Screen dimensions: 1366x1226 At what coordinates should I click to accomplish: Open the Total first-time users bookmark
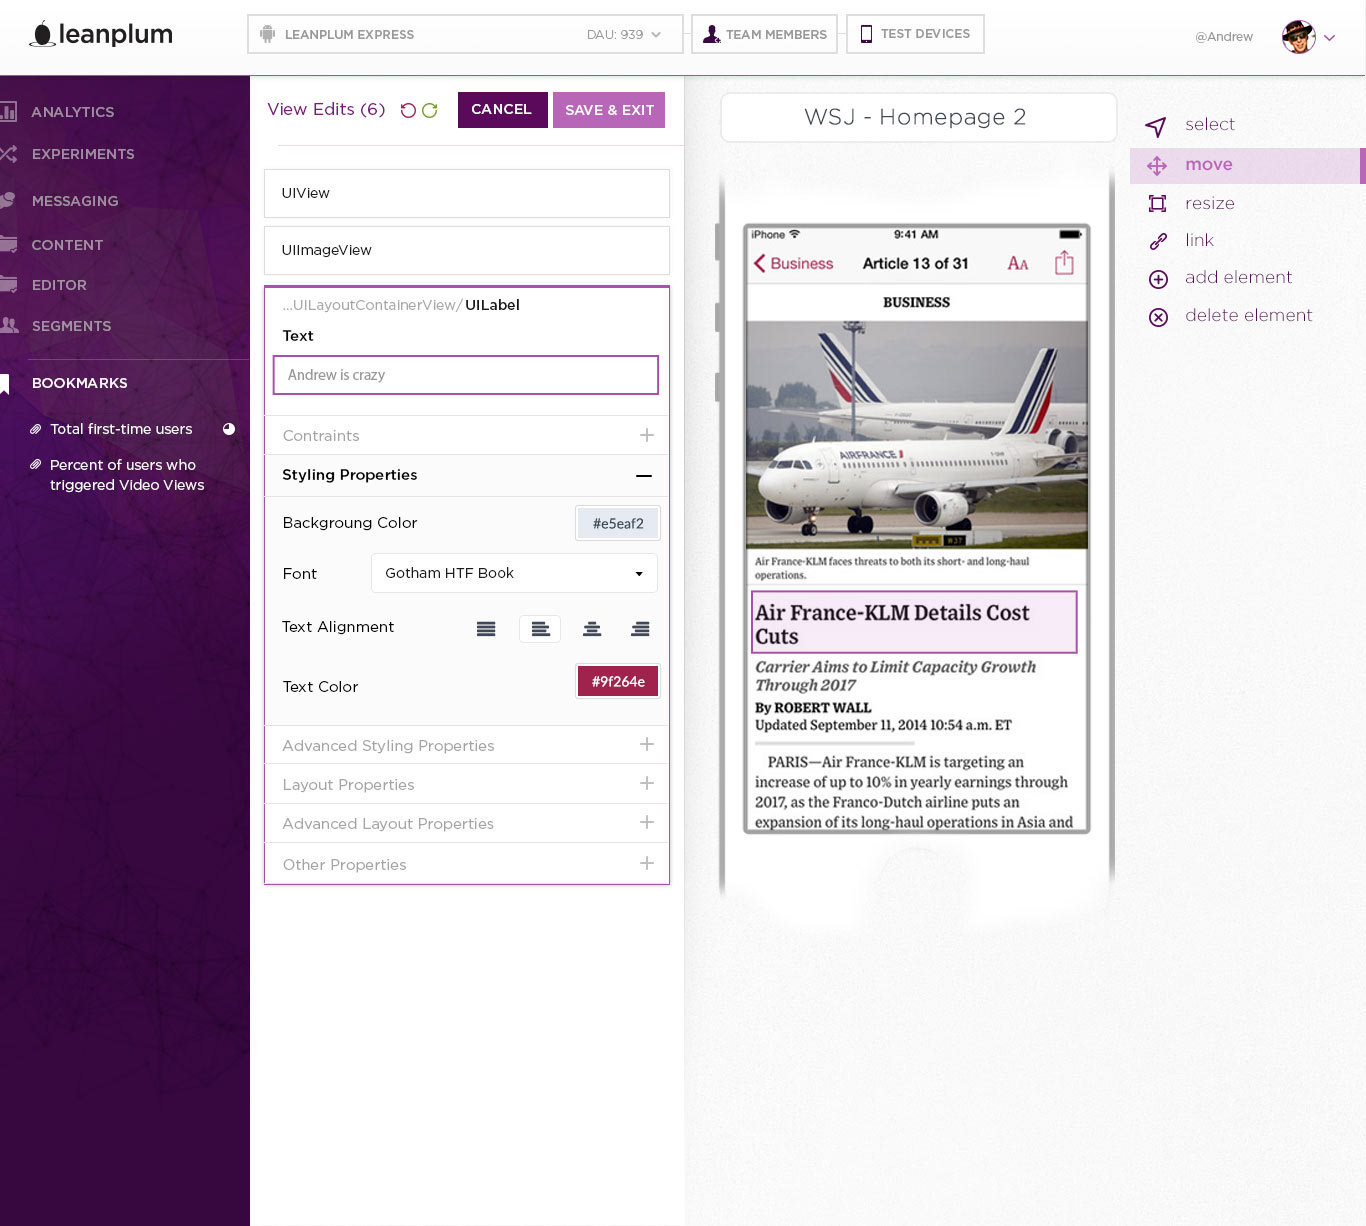pos(121,429)
